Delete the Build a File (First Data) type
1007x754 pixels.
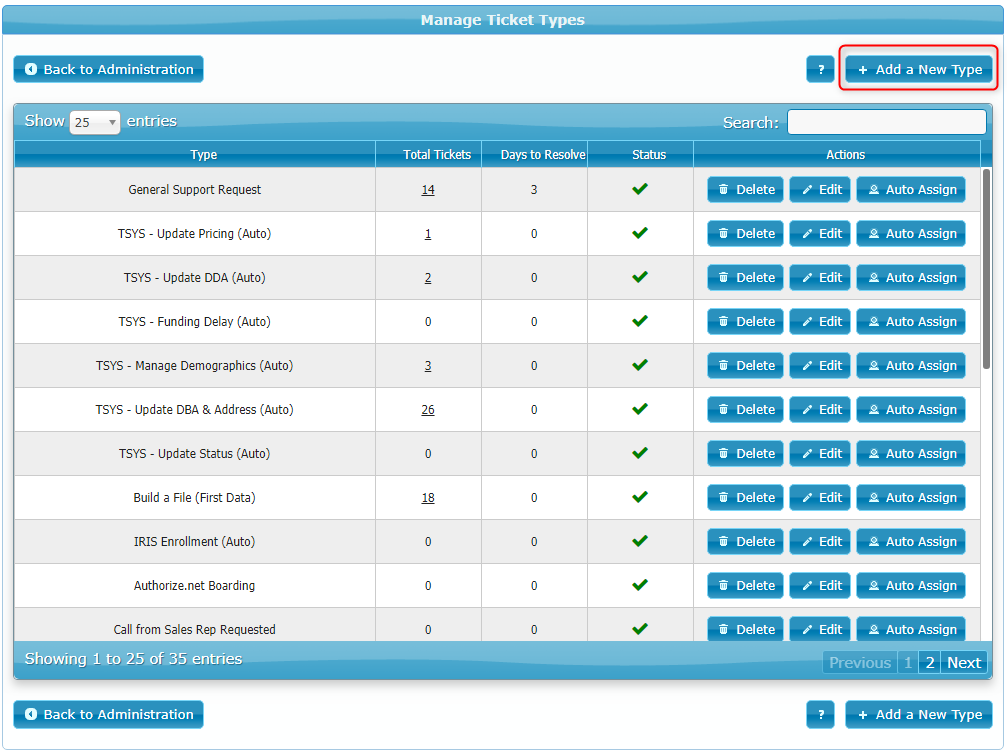coord(745,498)
